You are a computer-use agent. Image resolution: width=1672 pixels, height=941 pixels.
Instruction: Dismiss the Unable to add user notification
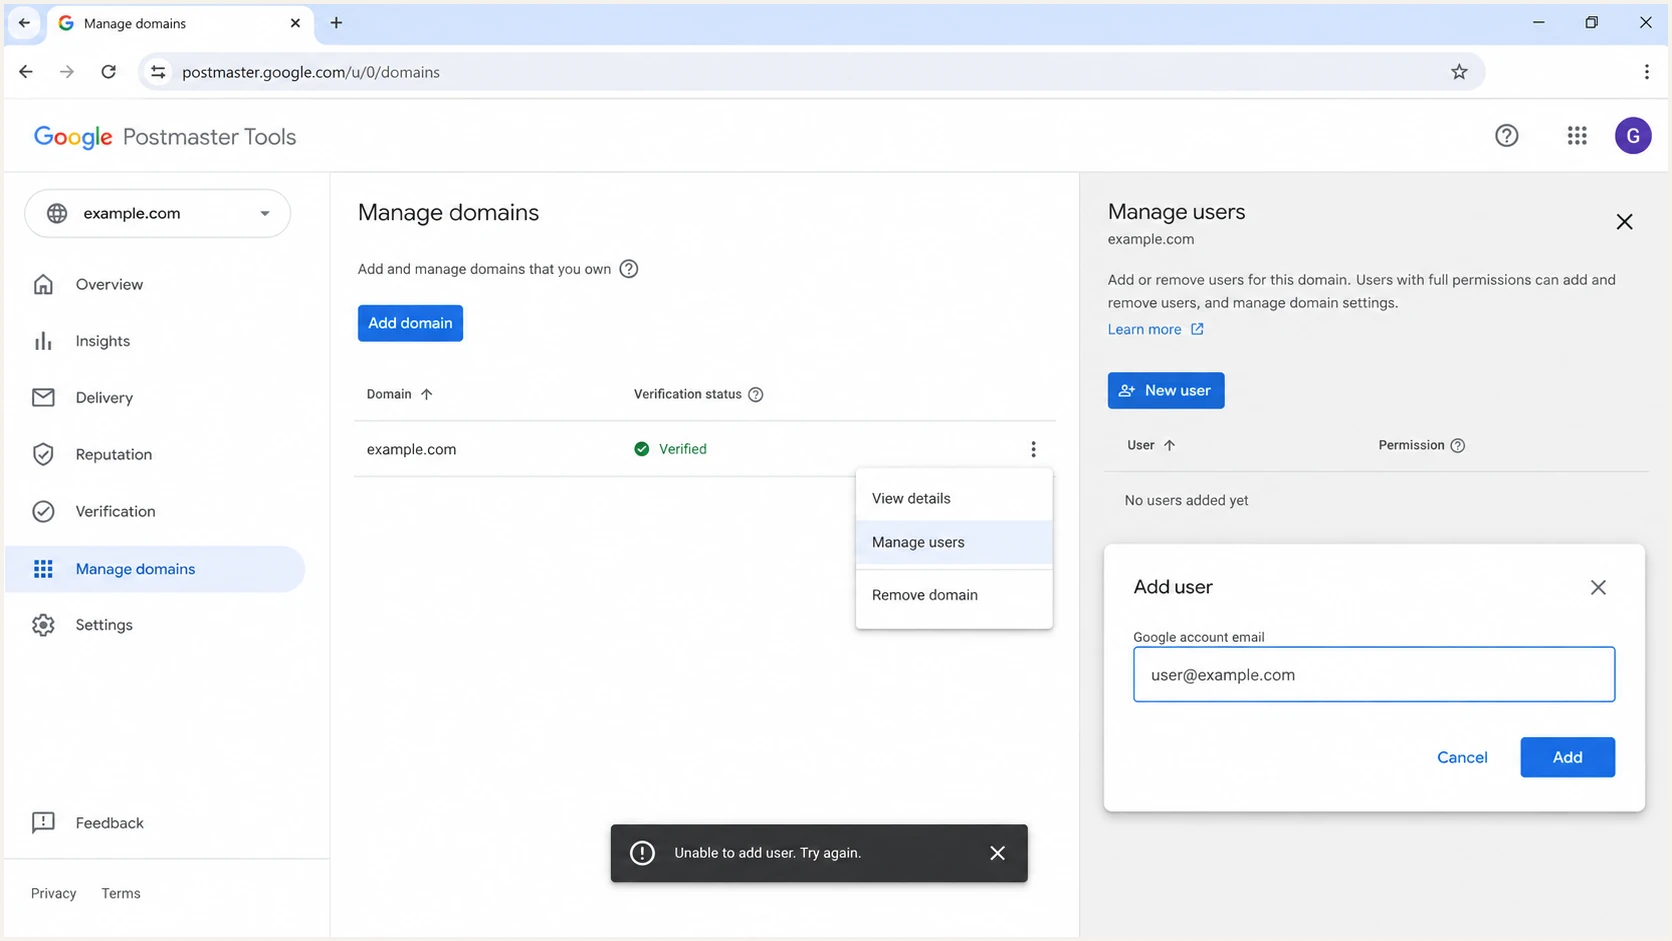(x=997, y=853)
